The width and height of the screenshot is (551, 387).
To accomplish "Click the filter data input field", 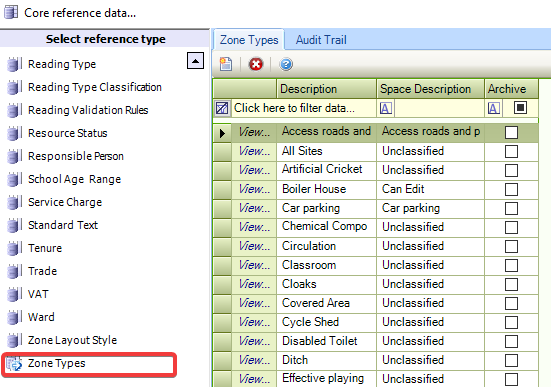I will (x=304, y=108).
